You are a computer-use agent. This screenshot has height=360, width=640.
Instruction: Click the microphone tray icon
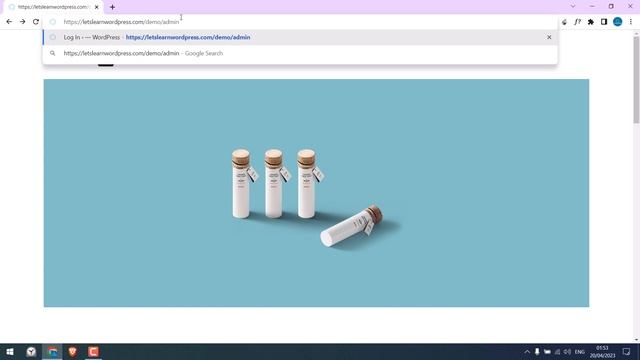[x=537, y=351]
